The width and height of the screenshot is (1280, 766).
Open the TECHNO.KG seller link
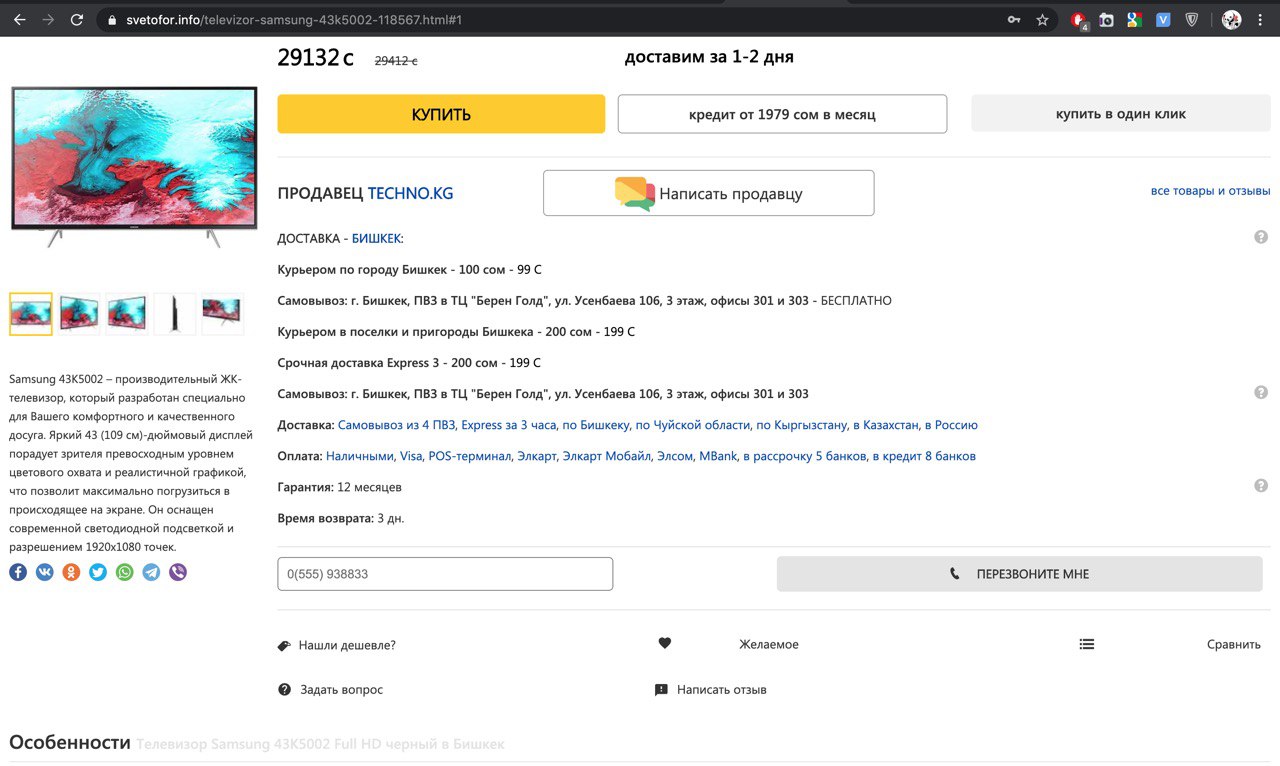(410, 193)
